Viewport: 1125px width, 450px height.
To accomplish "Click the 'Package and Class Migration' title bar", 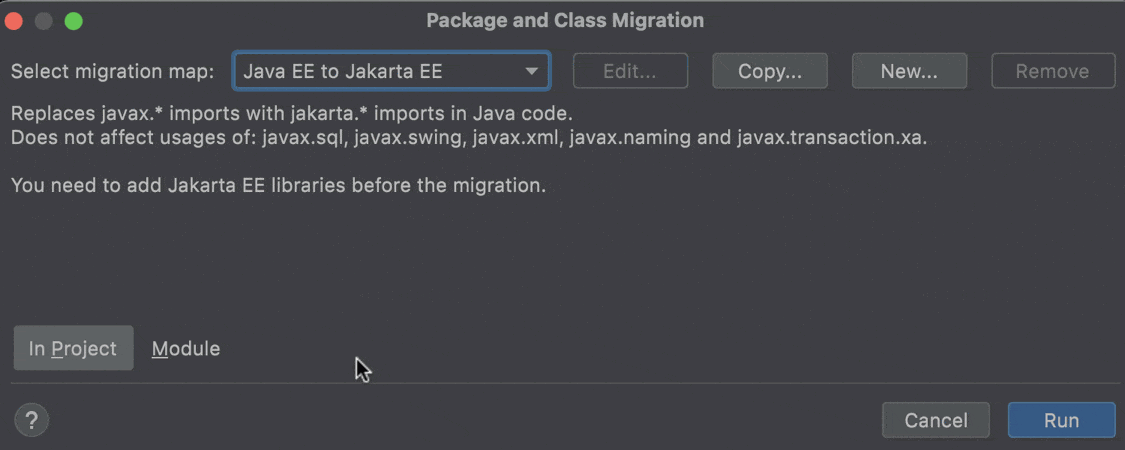I will pyautogui.click(x=565, y=20).
